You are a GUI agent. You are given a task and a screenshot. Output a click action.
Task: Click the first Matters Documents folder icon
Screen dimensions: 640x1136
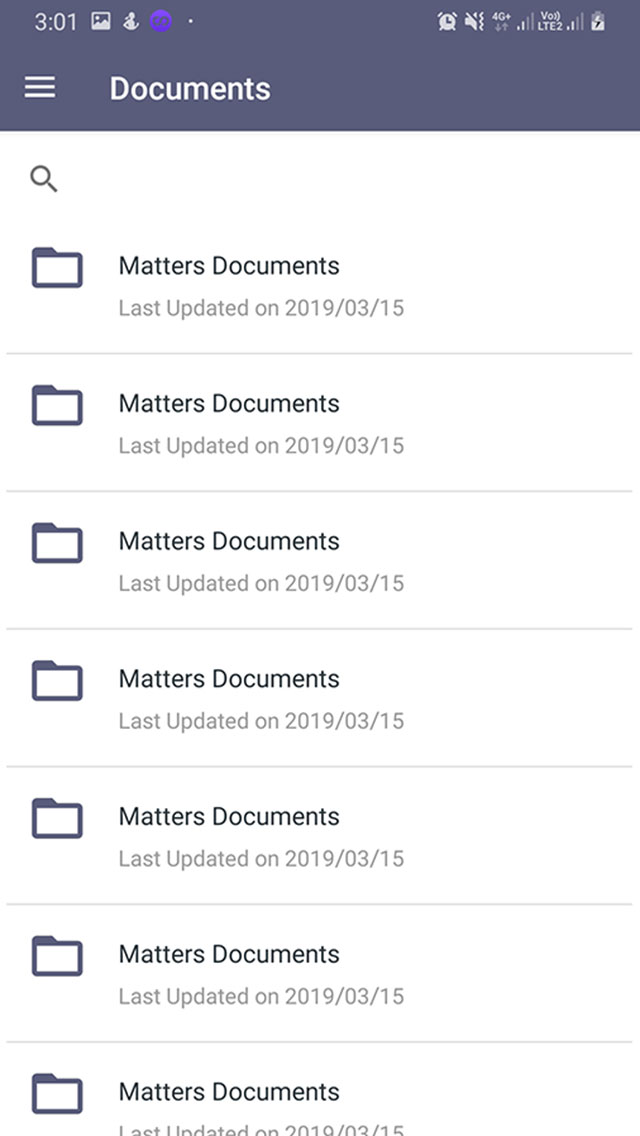(x=57, y=267)
